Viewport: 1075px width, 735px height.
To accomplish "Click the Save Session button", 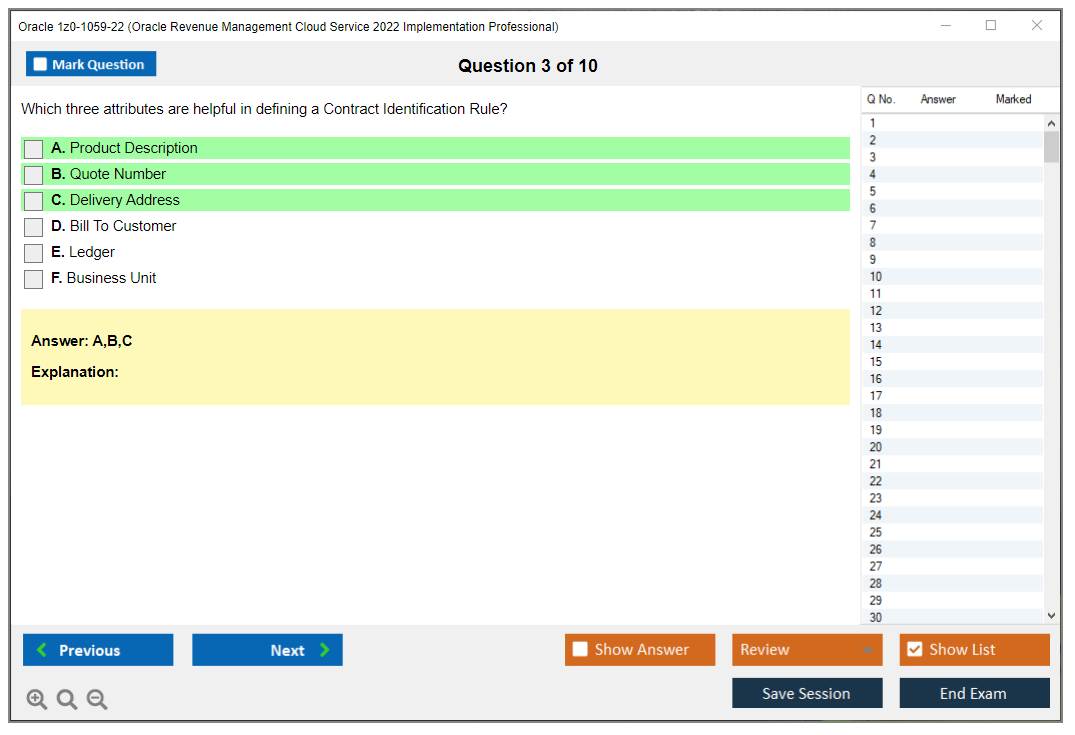I will pos(806,693).
